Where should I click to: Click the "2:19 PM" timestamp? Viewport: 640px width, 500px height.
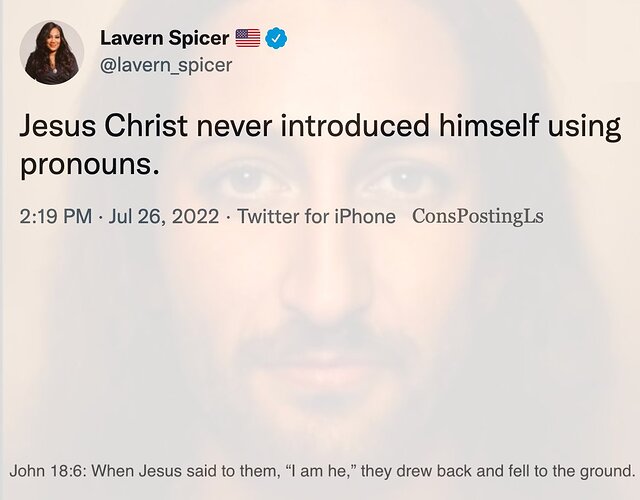point(57,216)
